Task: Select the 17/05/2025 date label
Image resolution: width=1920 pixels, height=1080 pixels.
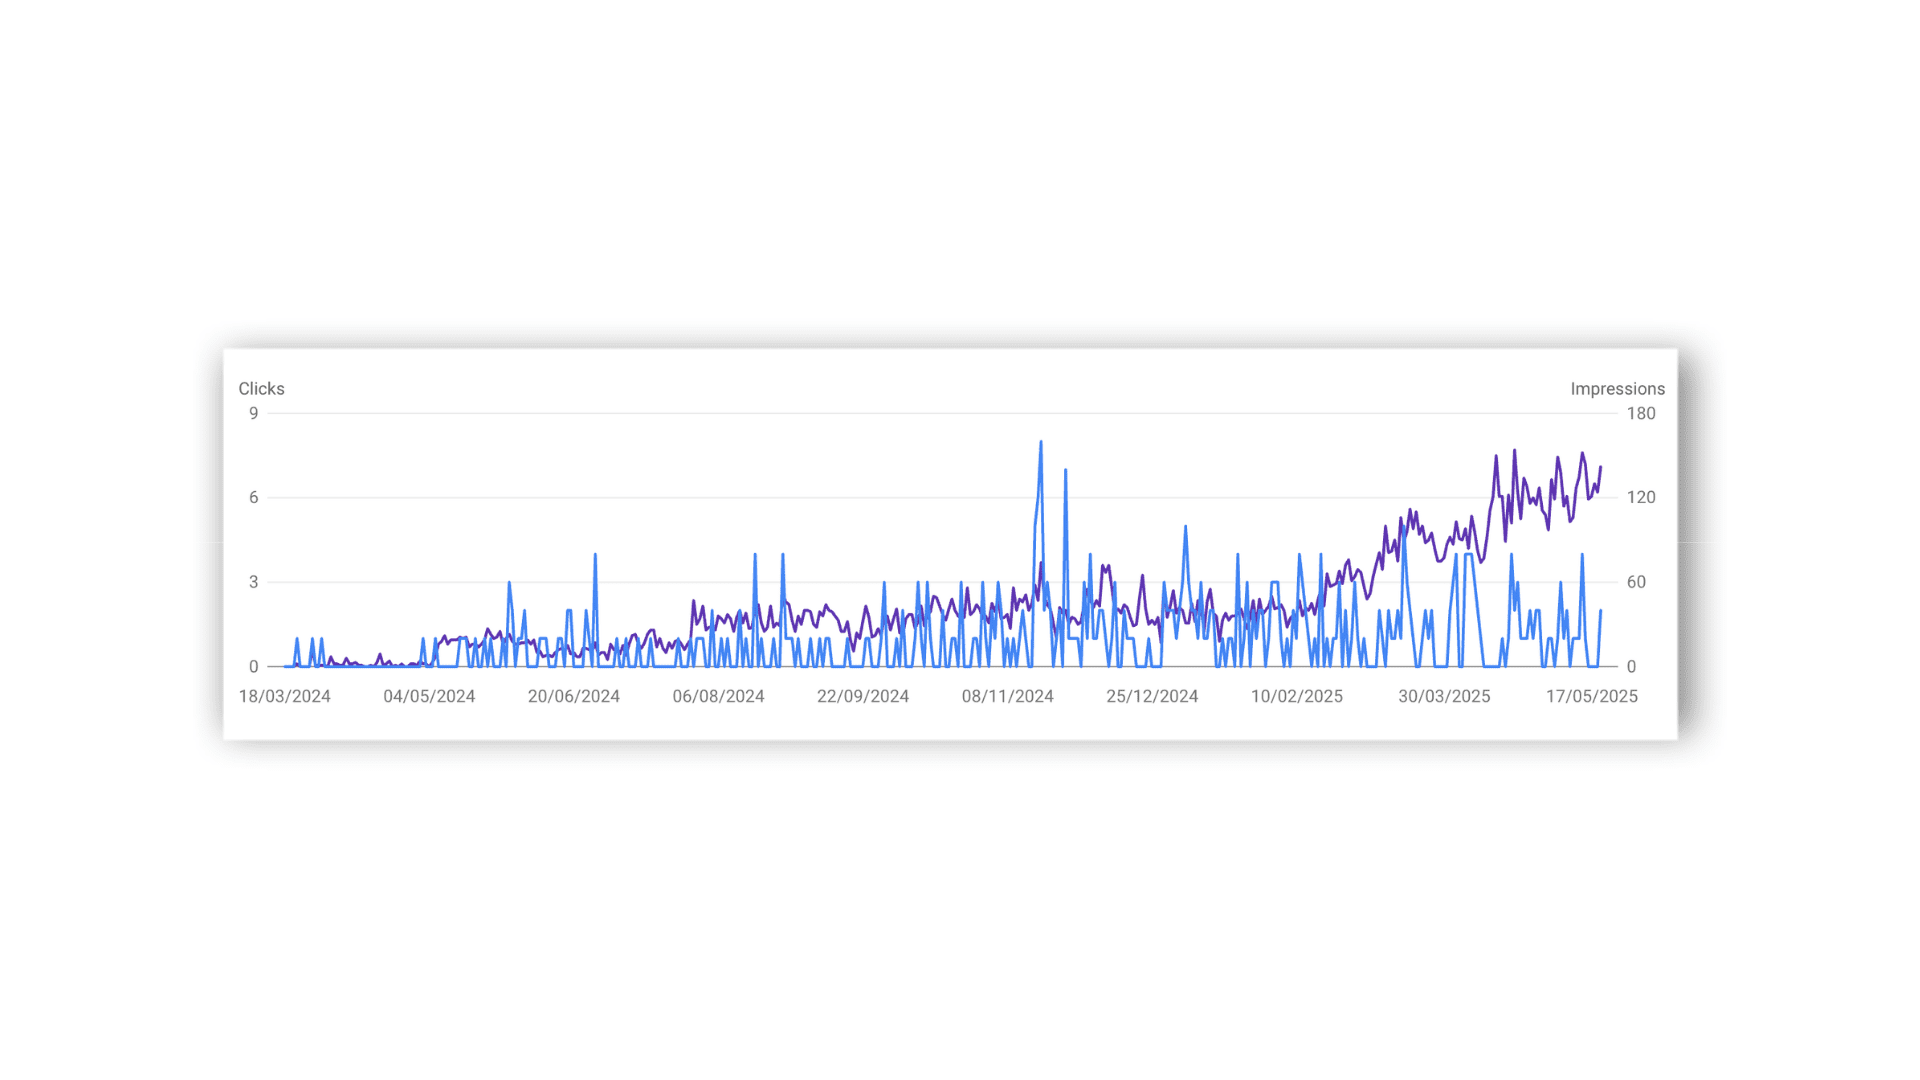Action: tap(1591, 696)
